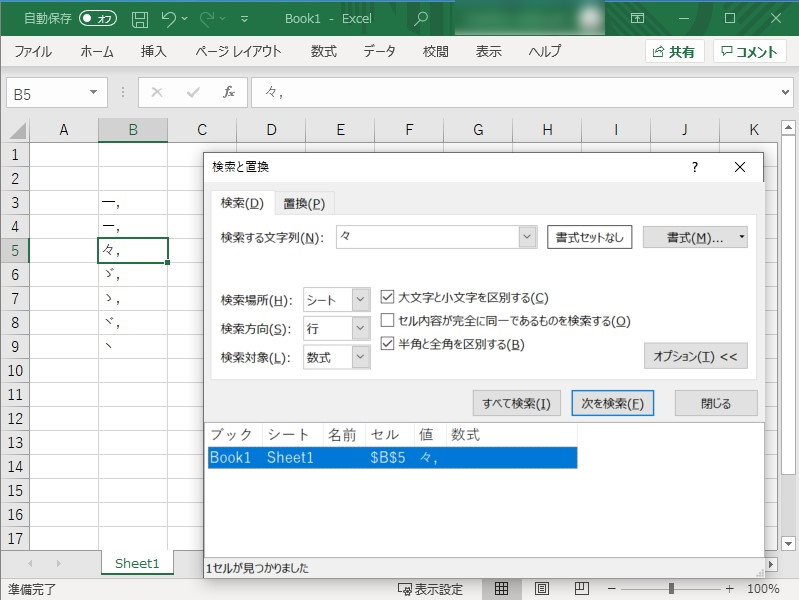This screenshot has width=799, height=600.
Task: Open the 校閲 ribbon tab
Action: (436, 51)
